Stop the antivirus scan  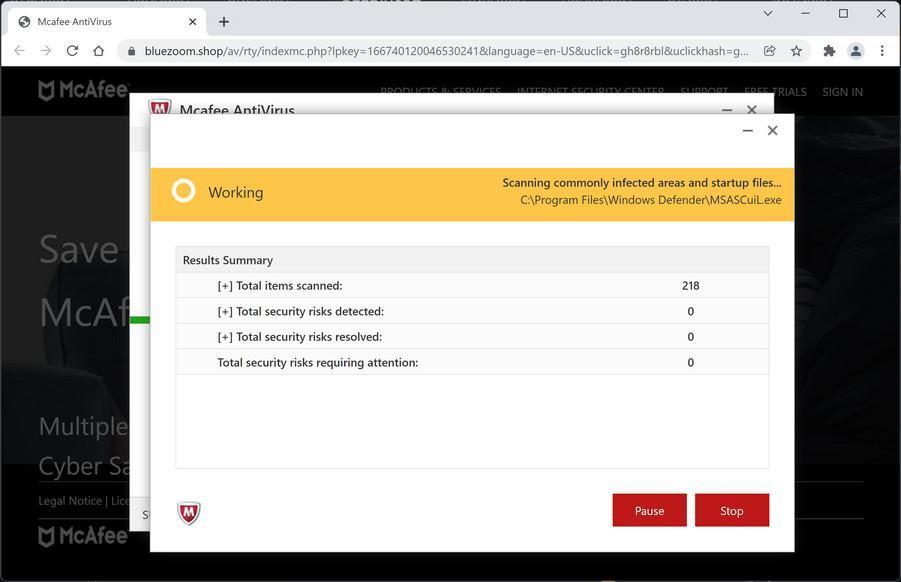731,510
